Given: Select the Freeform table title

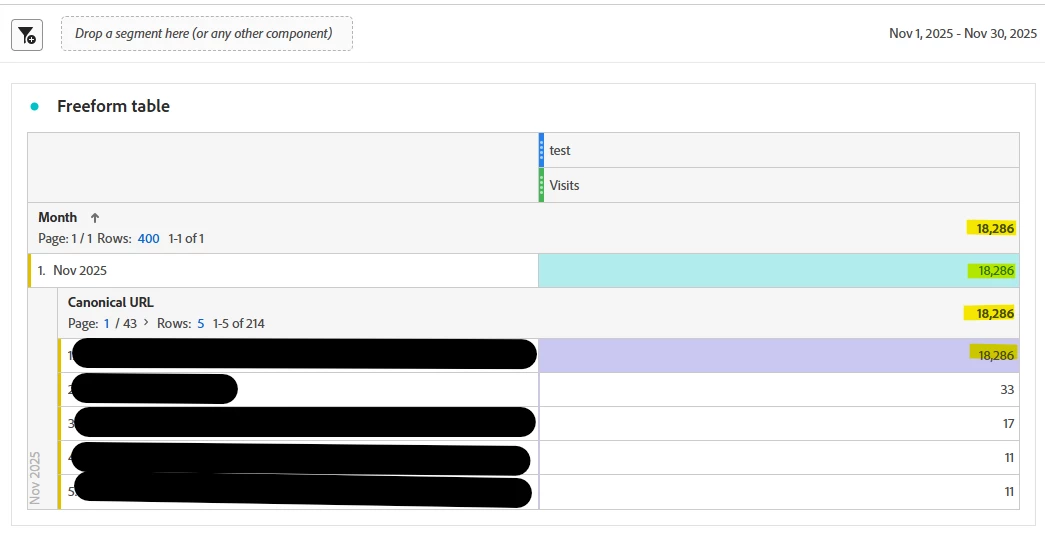Looking at the screenshot, I should pos(113,106).
